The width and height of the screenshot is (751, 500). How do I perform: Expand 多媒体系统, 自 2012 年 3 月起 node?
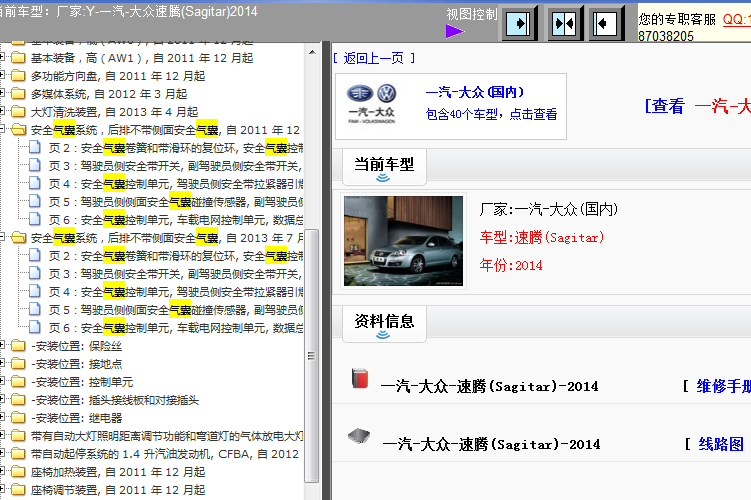[2, 94]
